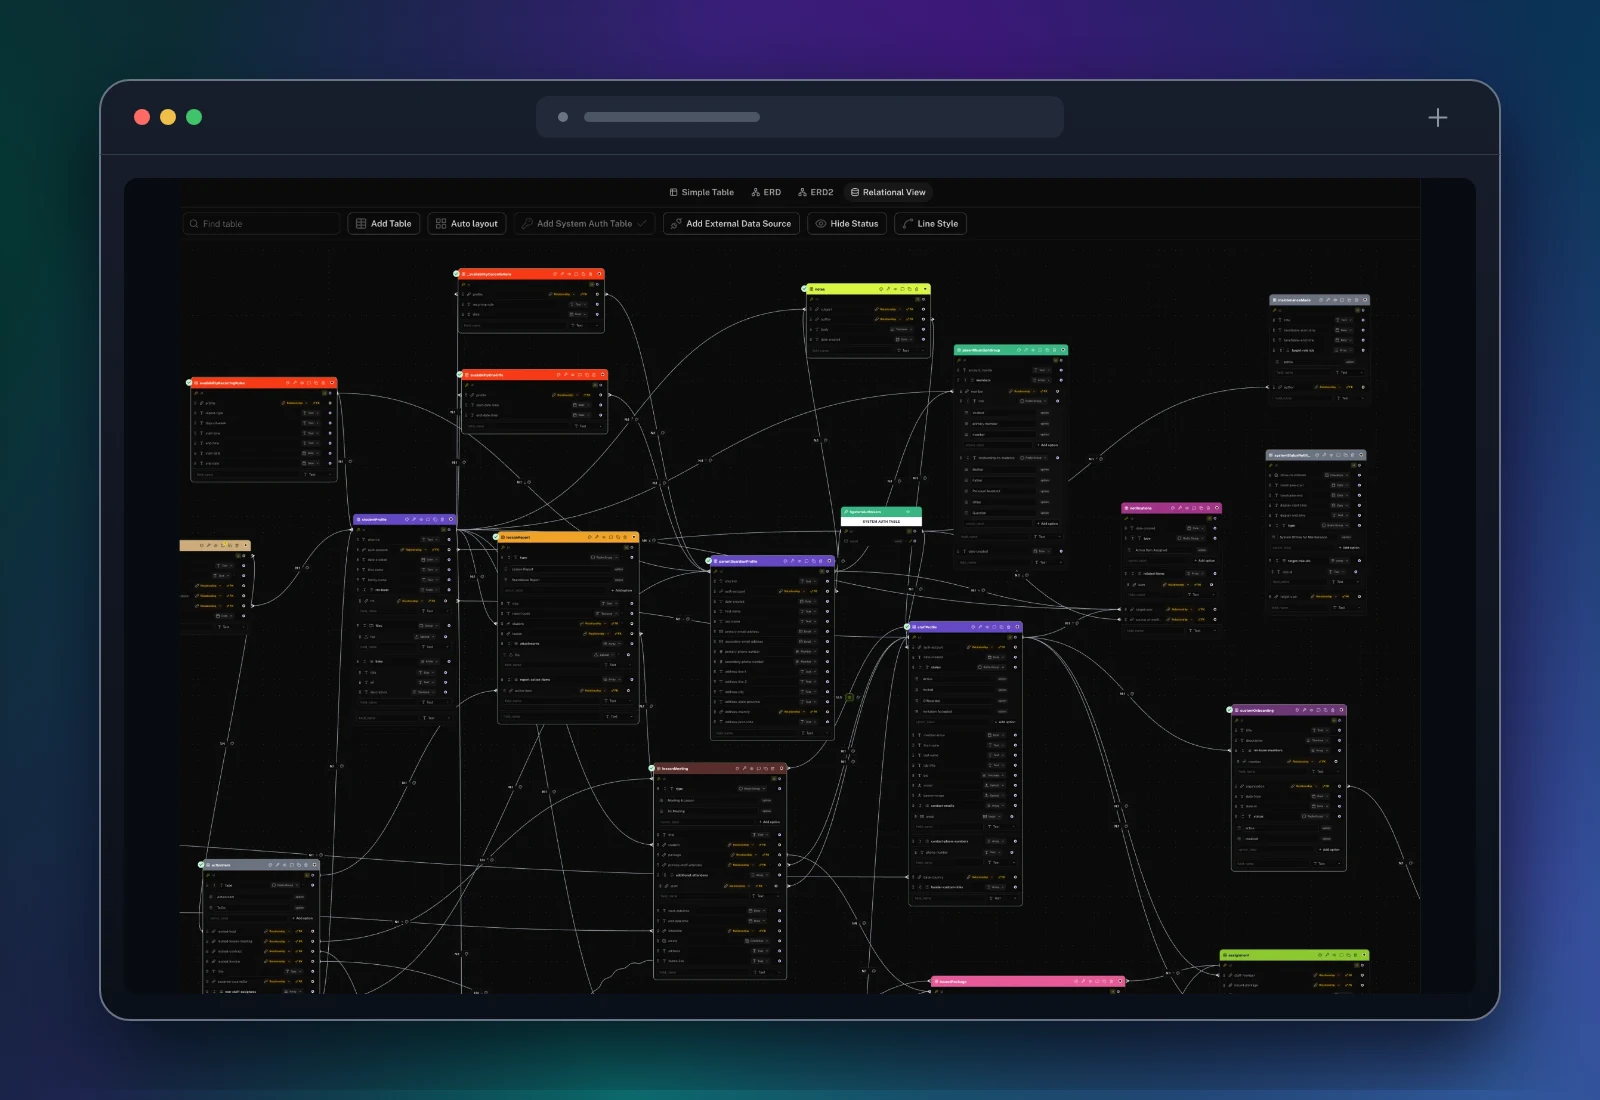Click the pencil edit icon in notifications header
The height and width of the screenshot is (1100, 1600).
tap(1180, 508)
